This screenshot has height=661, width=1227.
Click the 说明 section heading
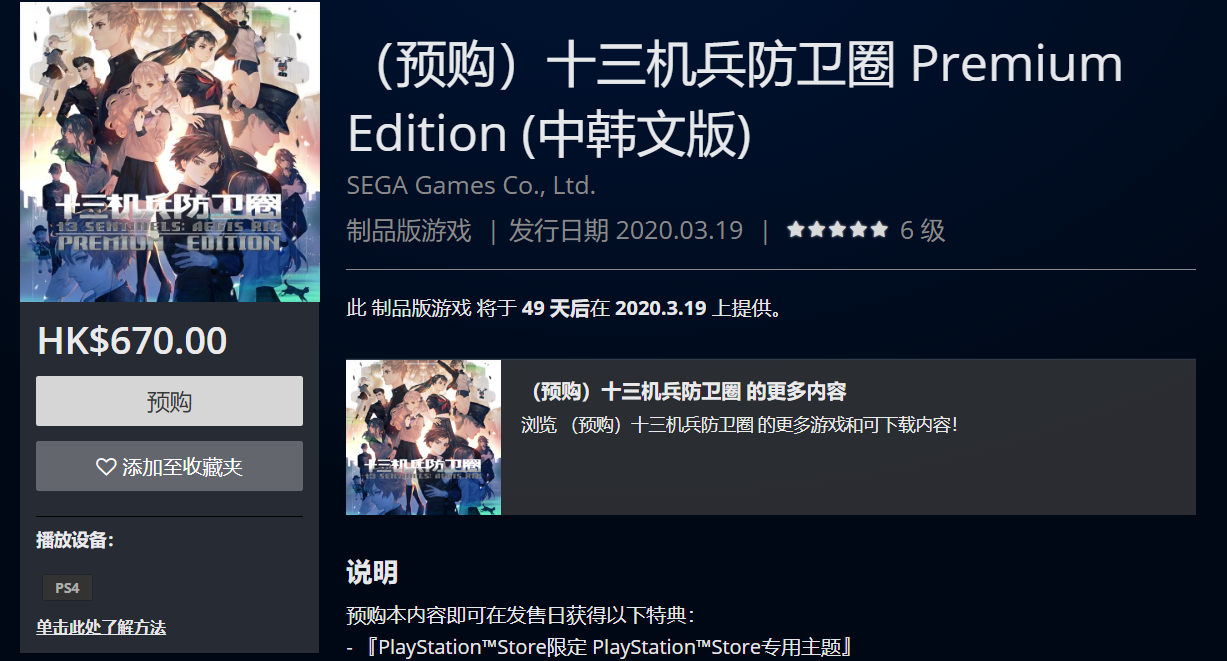(x=372, y=572)
